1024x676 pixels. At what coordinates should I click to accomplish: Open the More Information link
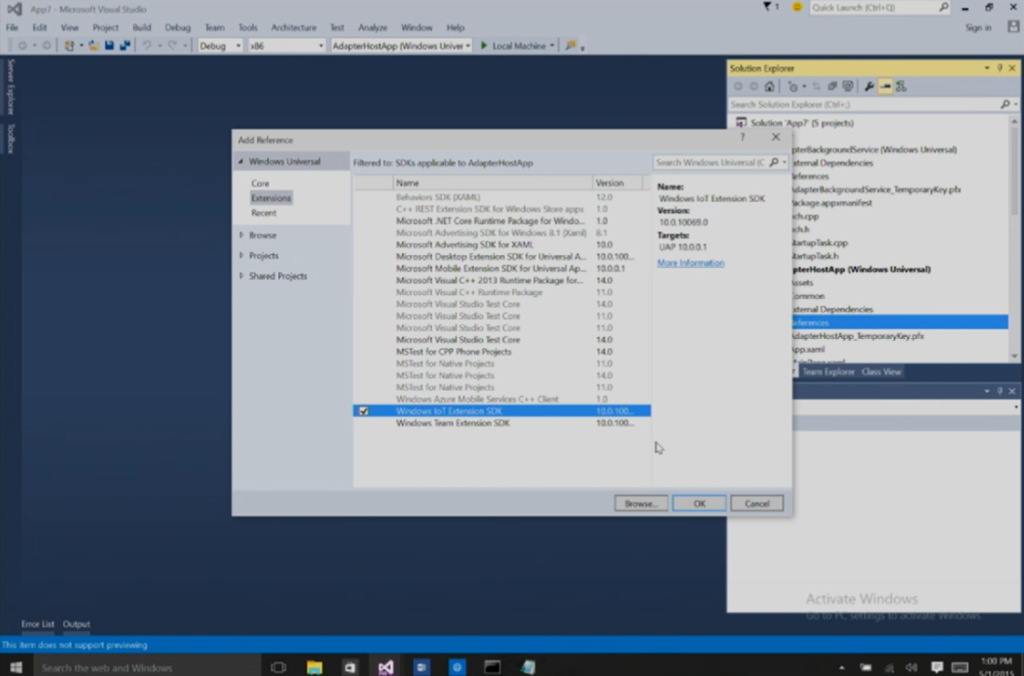pyautogui.click(x=690, y=263)
